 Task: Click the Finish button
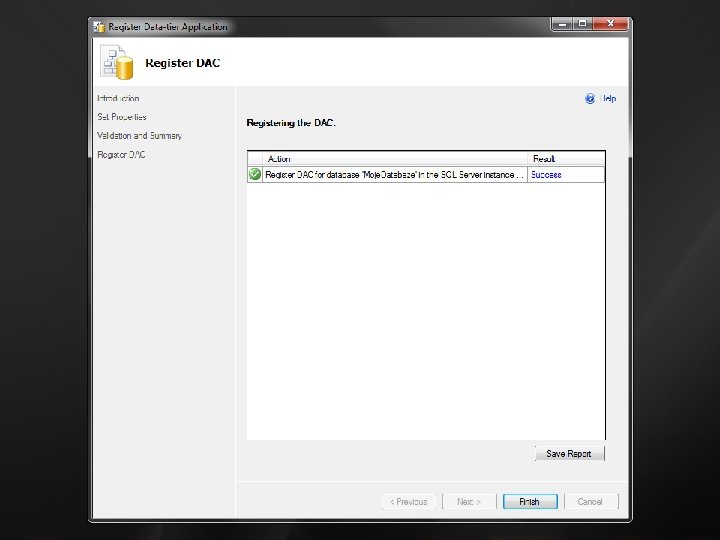click(530, 501)
